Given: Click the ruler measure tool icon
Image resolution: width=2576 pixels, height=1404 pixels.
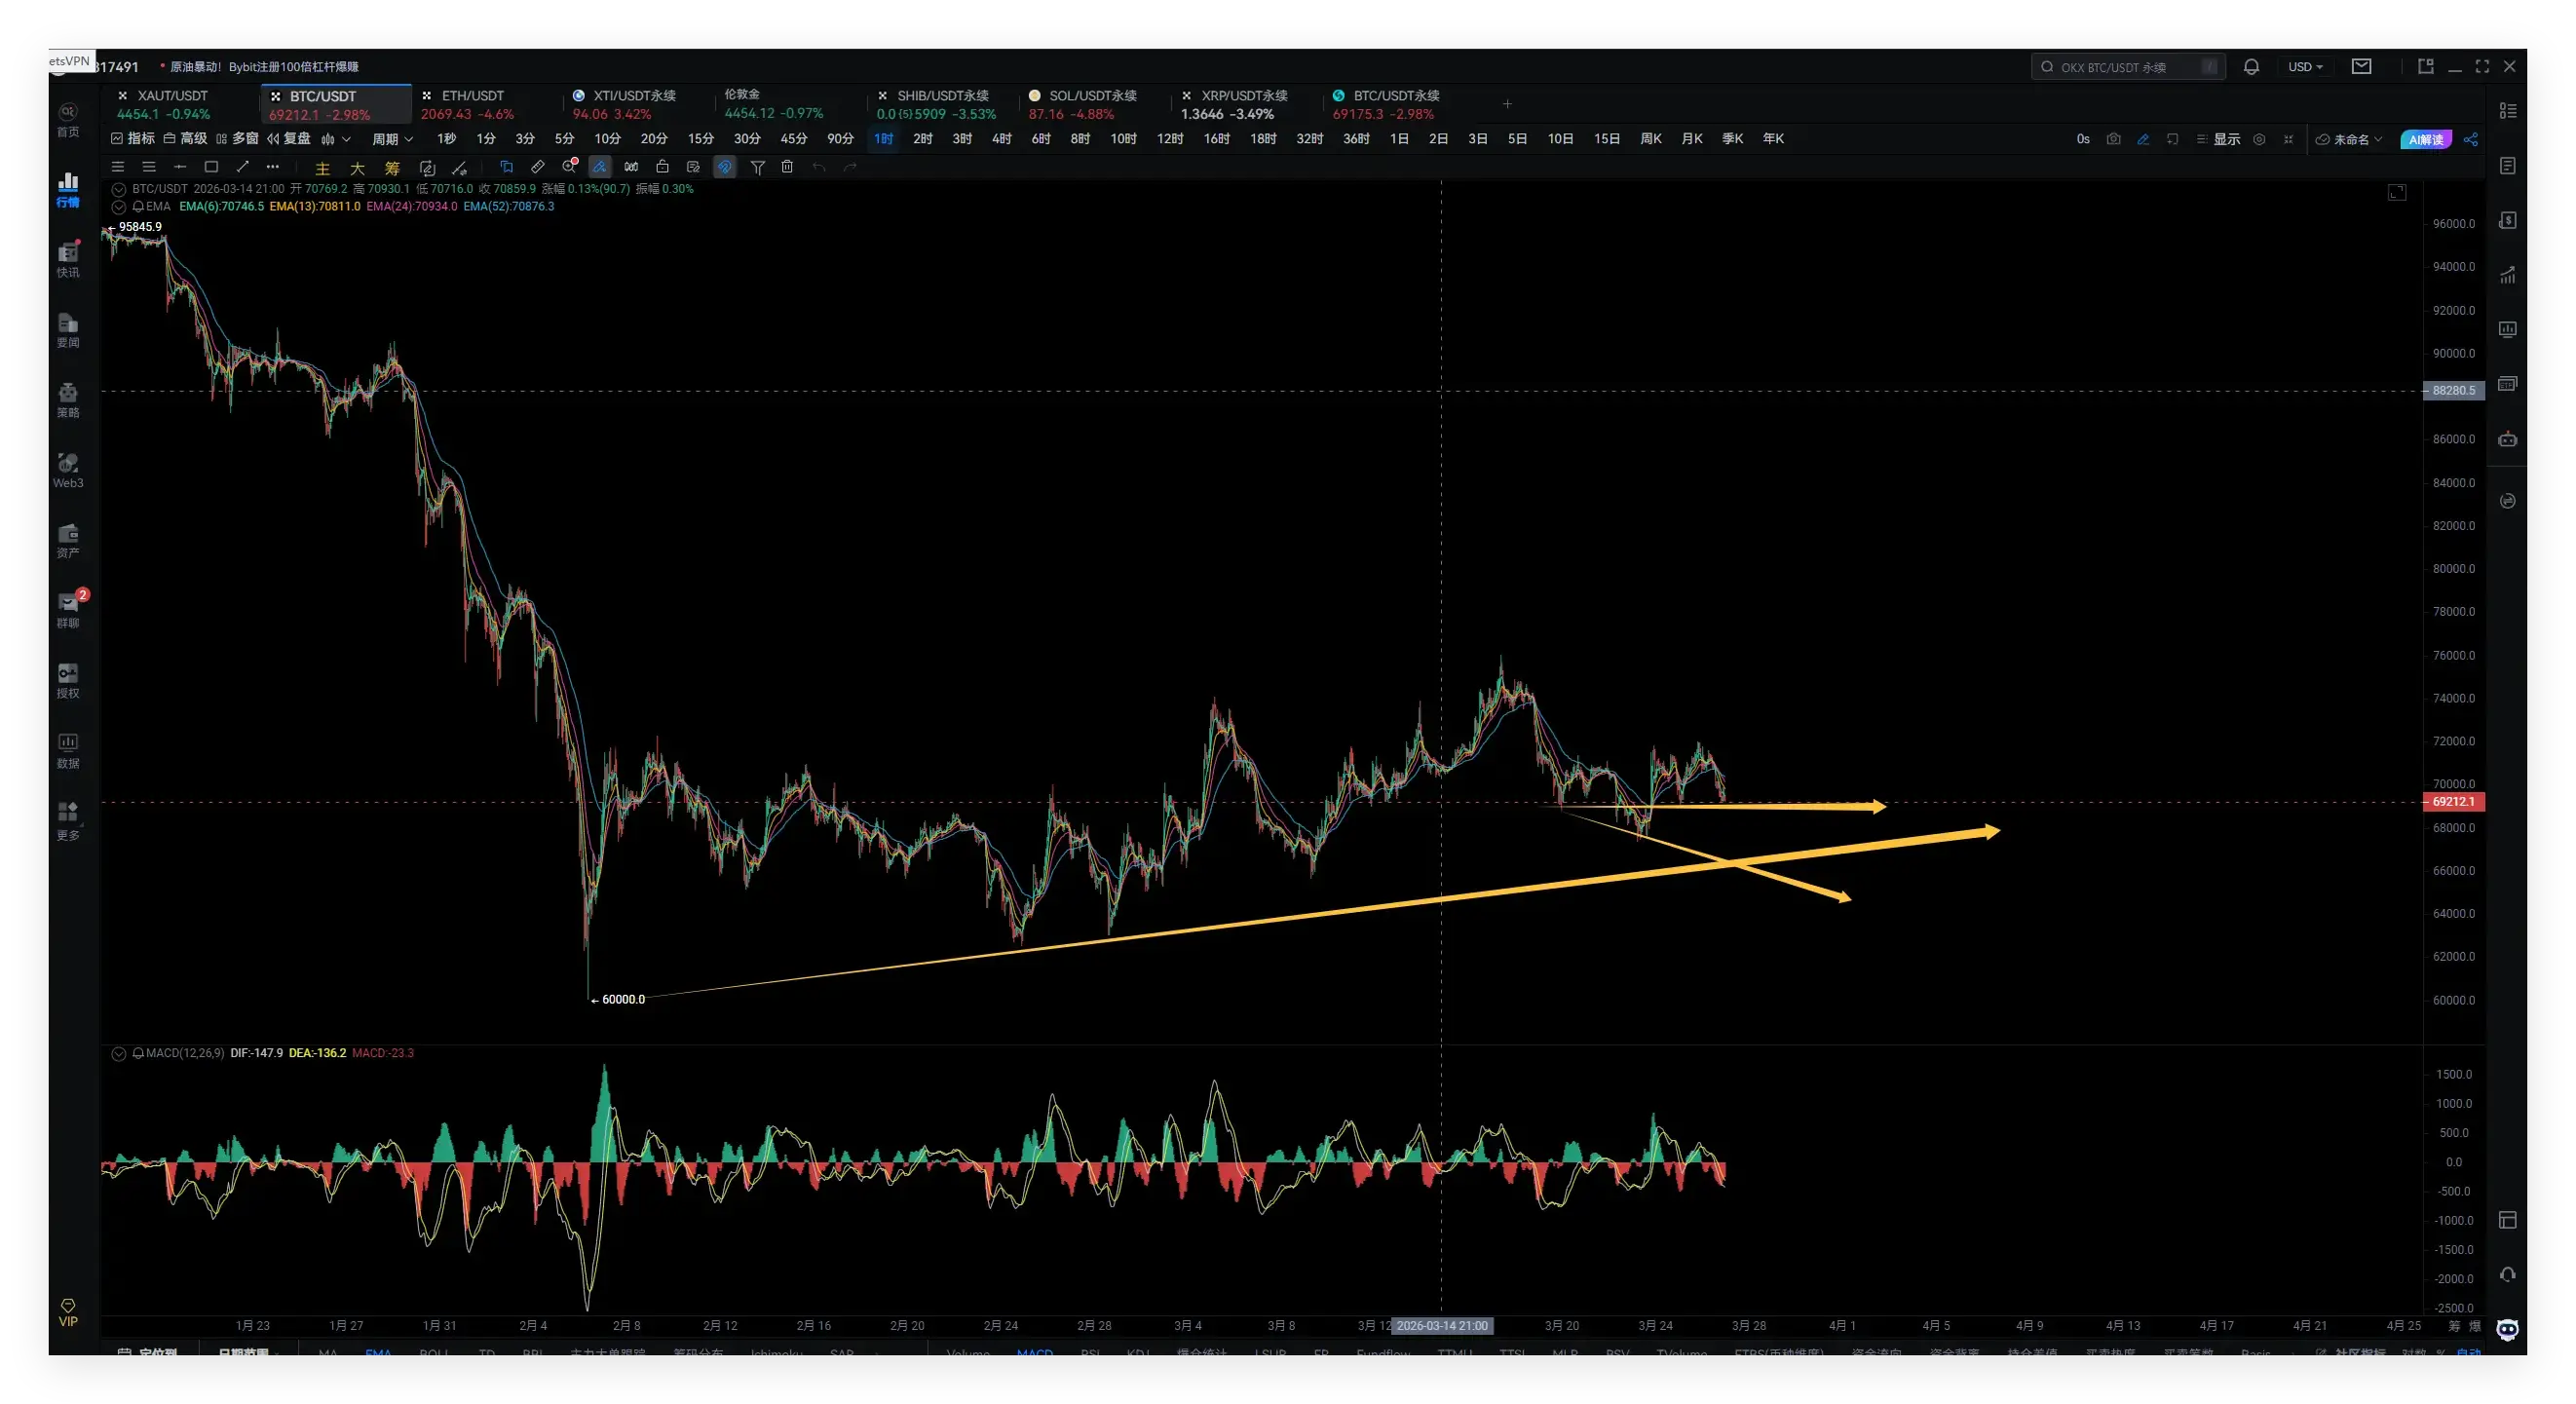Looking at the screenshot, I should (537, 167).
